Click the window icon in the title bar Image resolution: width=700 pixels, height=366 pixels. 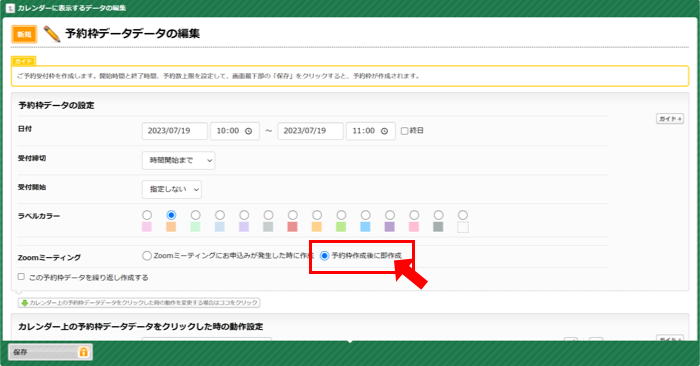[x=10, y=8]
